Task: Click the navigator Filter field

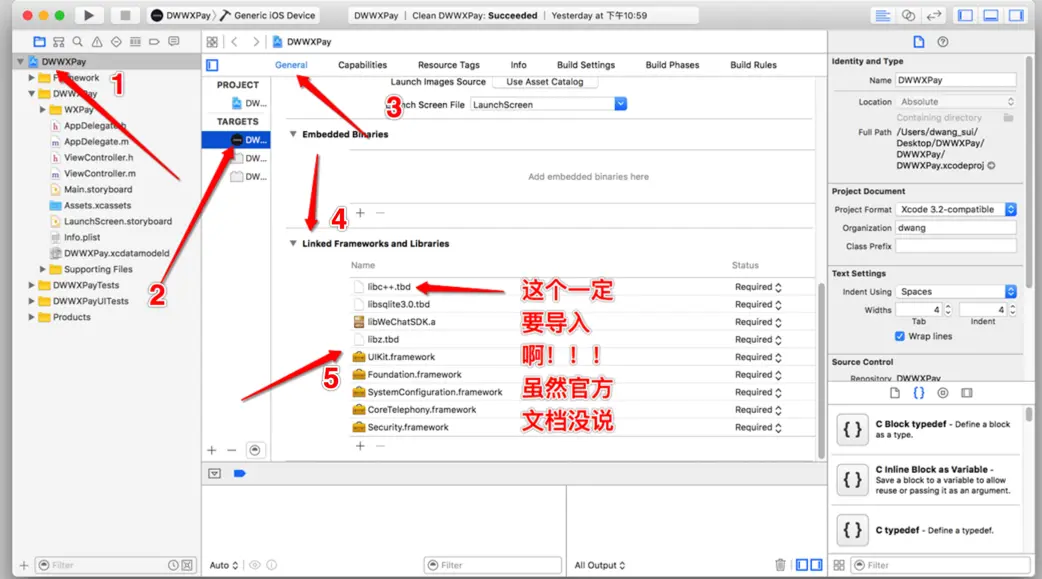Action: [x=115, y=565]
